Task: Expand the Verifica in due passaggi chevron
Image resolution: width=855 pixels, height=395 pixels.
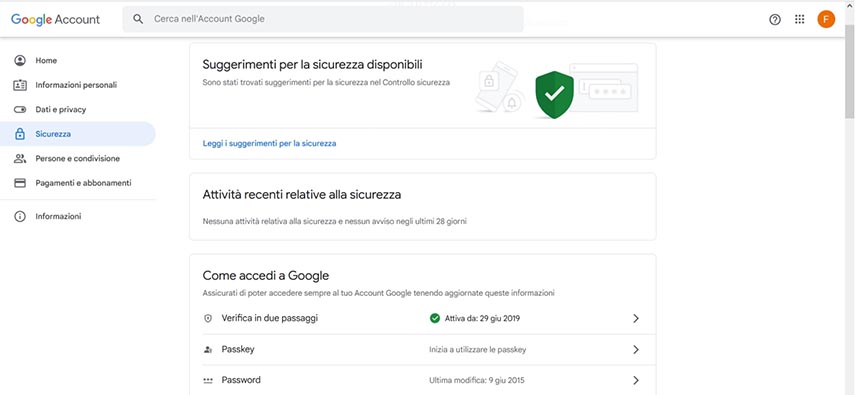Action: point(636,319)
